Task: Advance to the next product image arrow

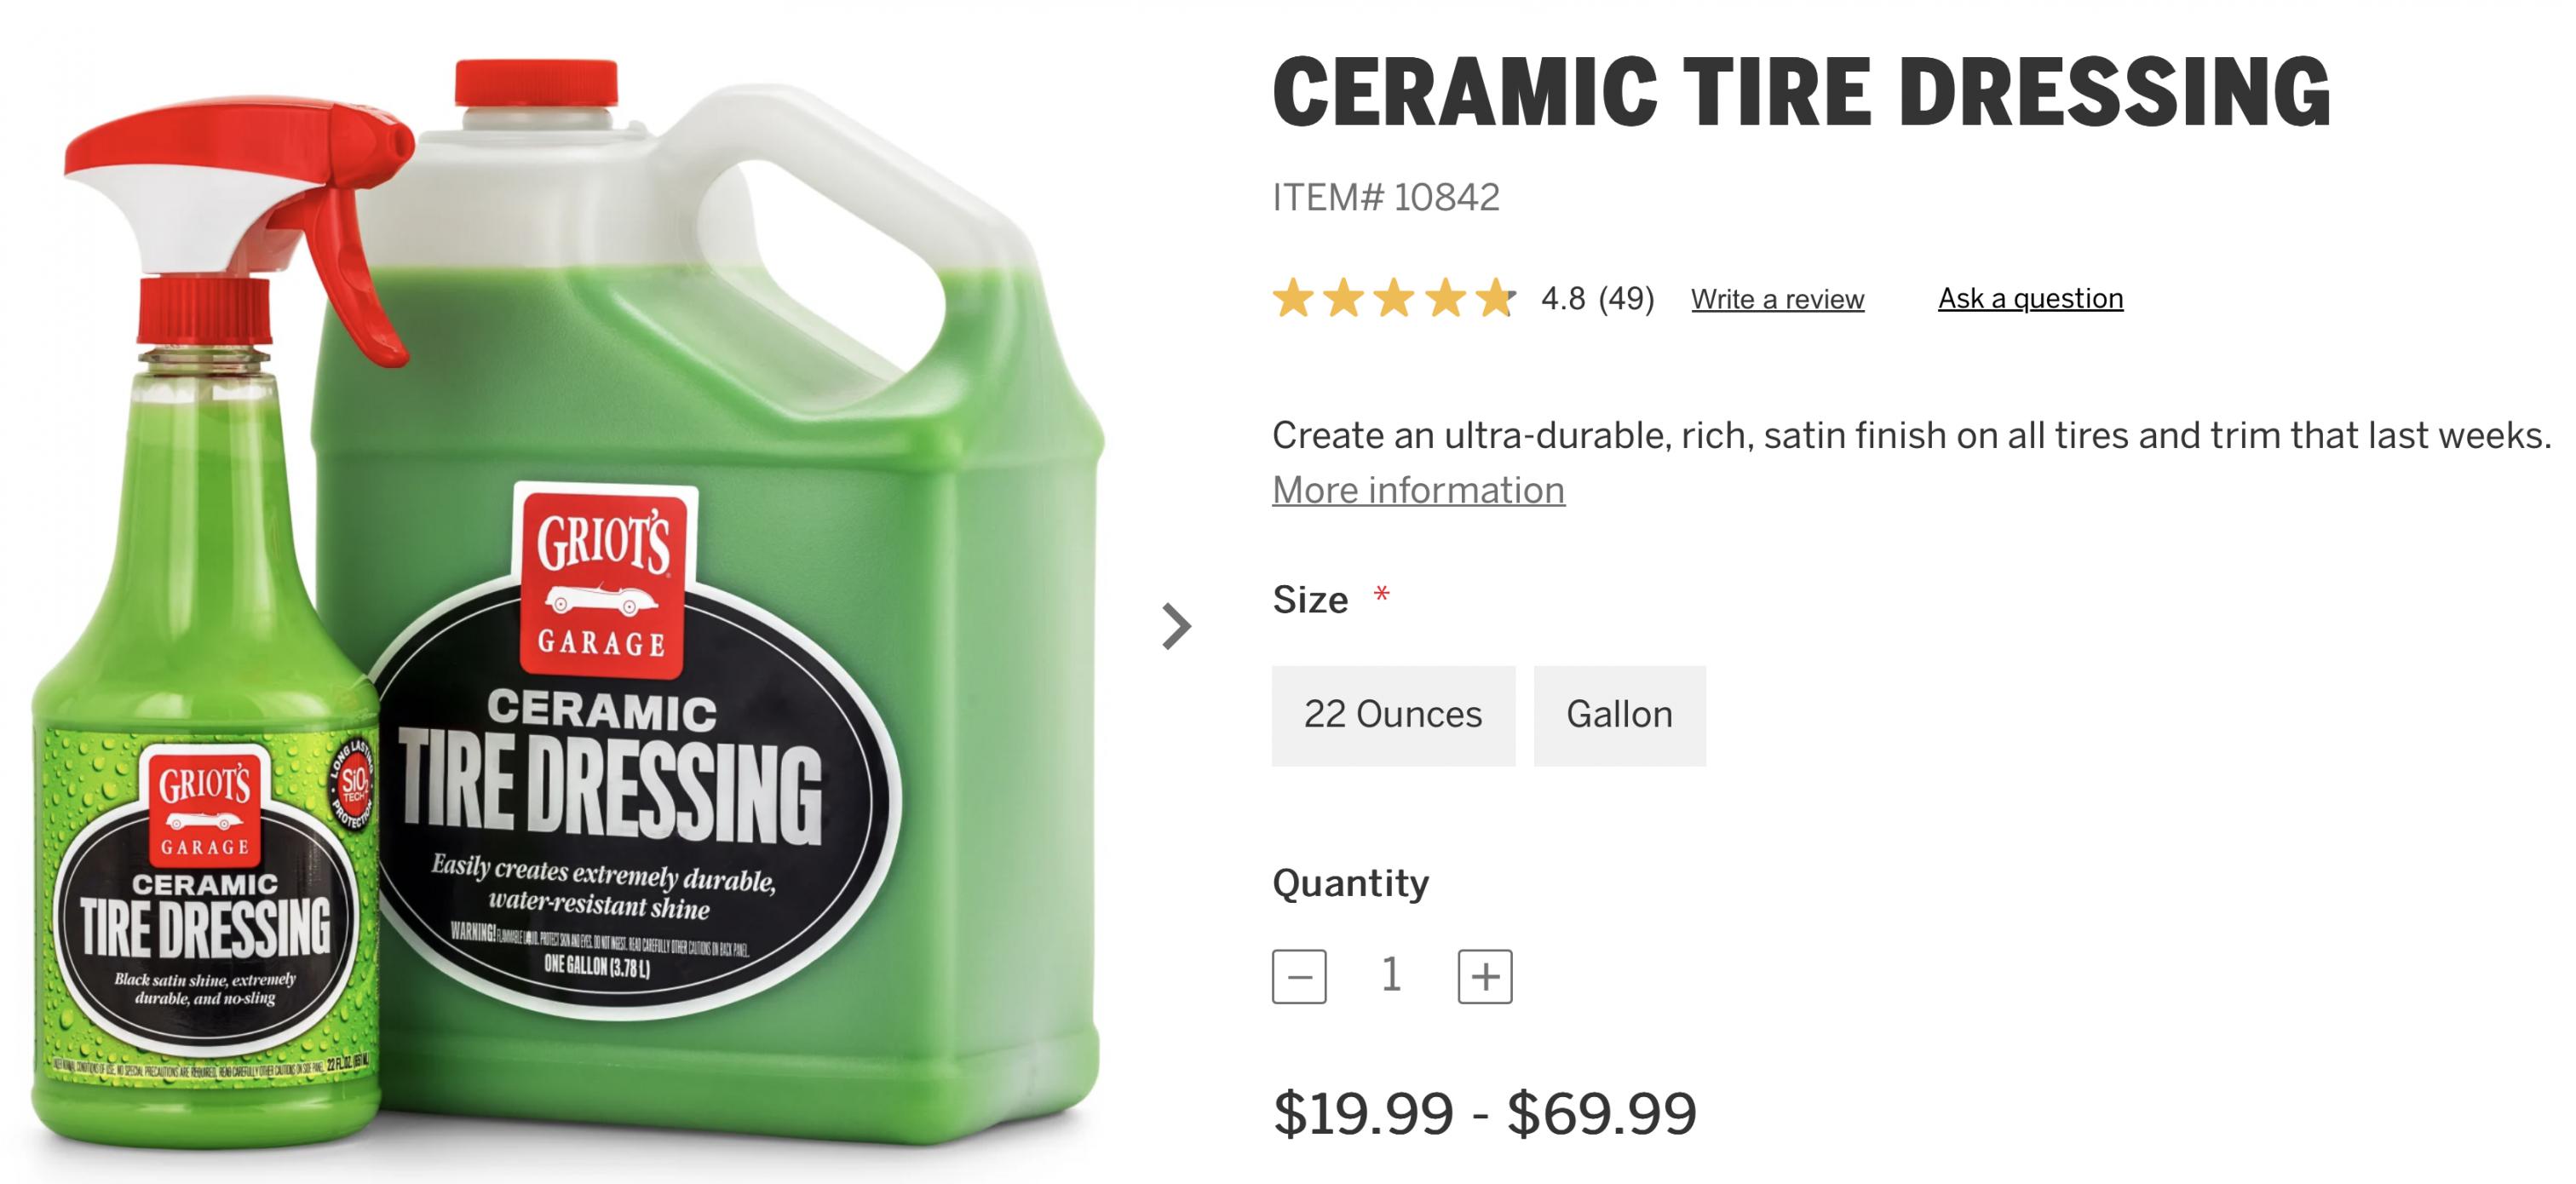Action: click(x=1177, y=627)
